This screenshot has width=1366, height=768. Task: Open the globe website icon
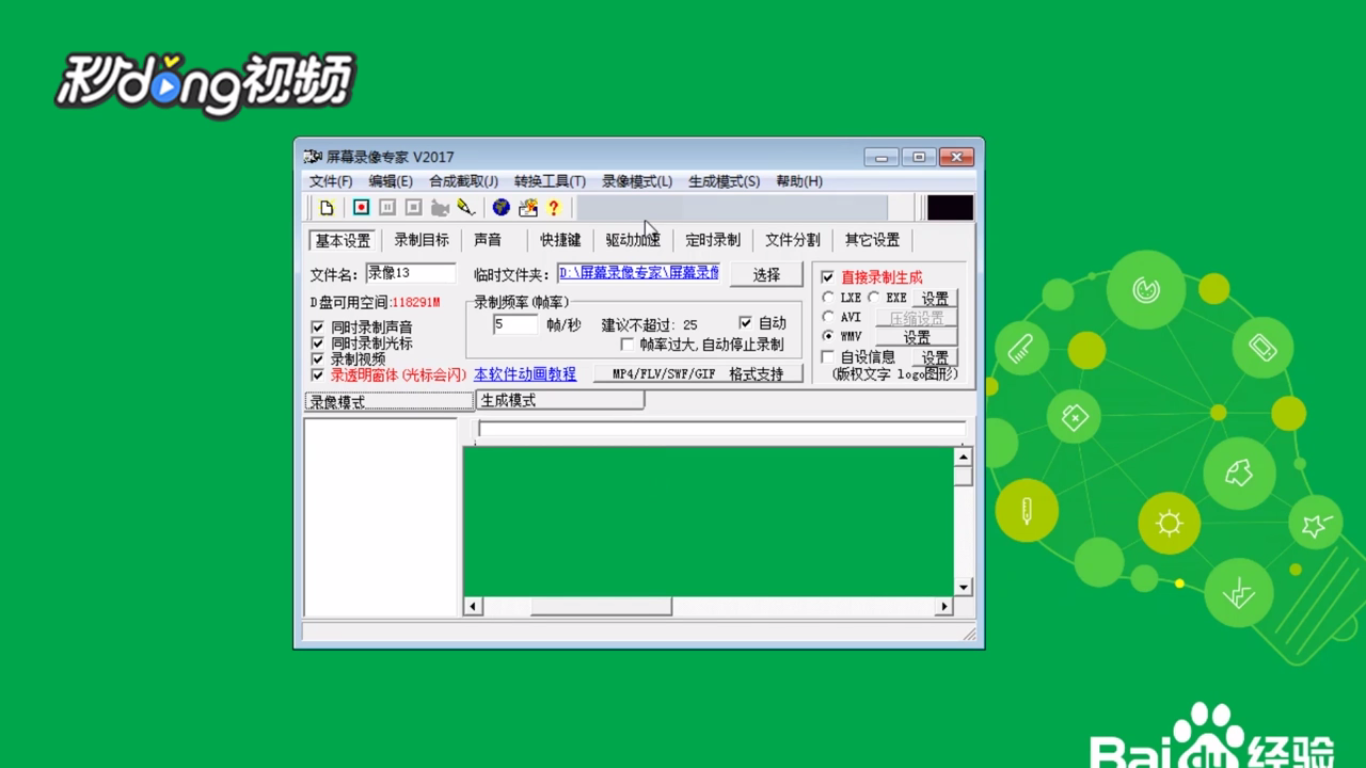click(500, 207)
